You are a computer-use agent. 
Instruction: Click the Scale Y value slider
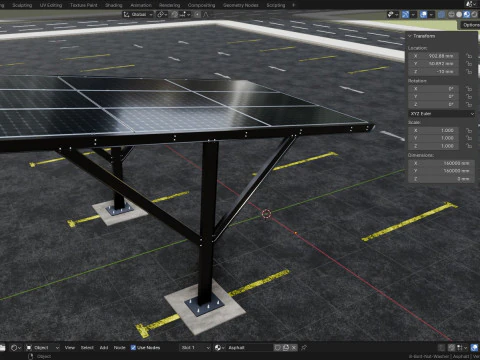click(434, 138)
